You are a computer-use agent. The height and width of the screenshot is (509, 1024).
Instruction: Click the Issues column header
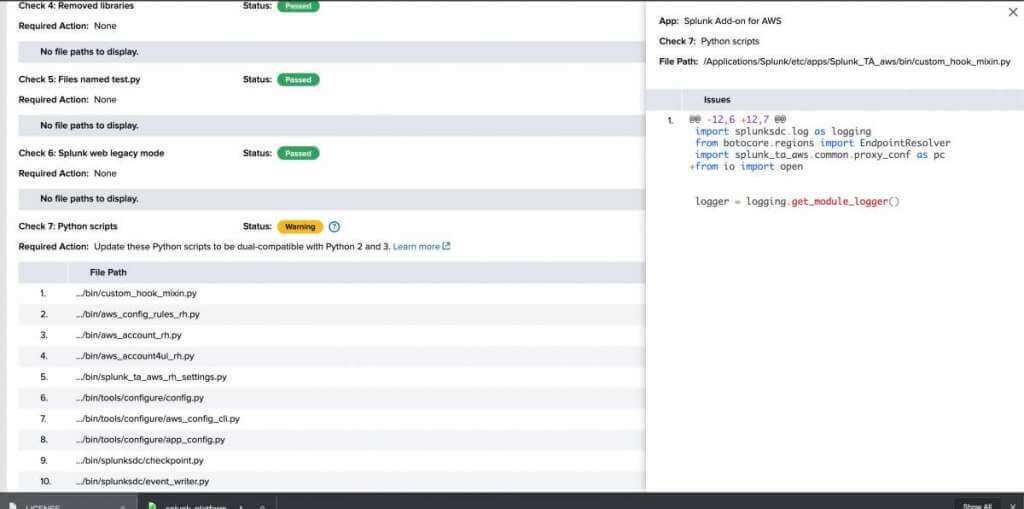[717, 100]
